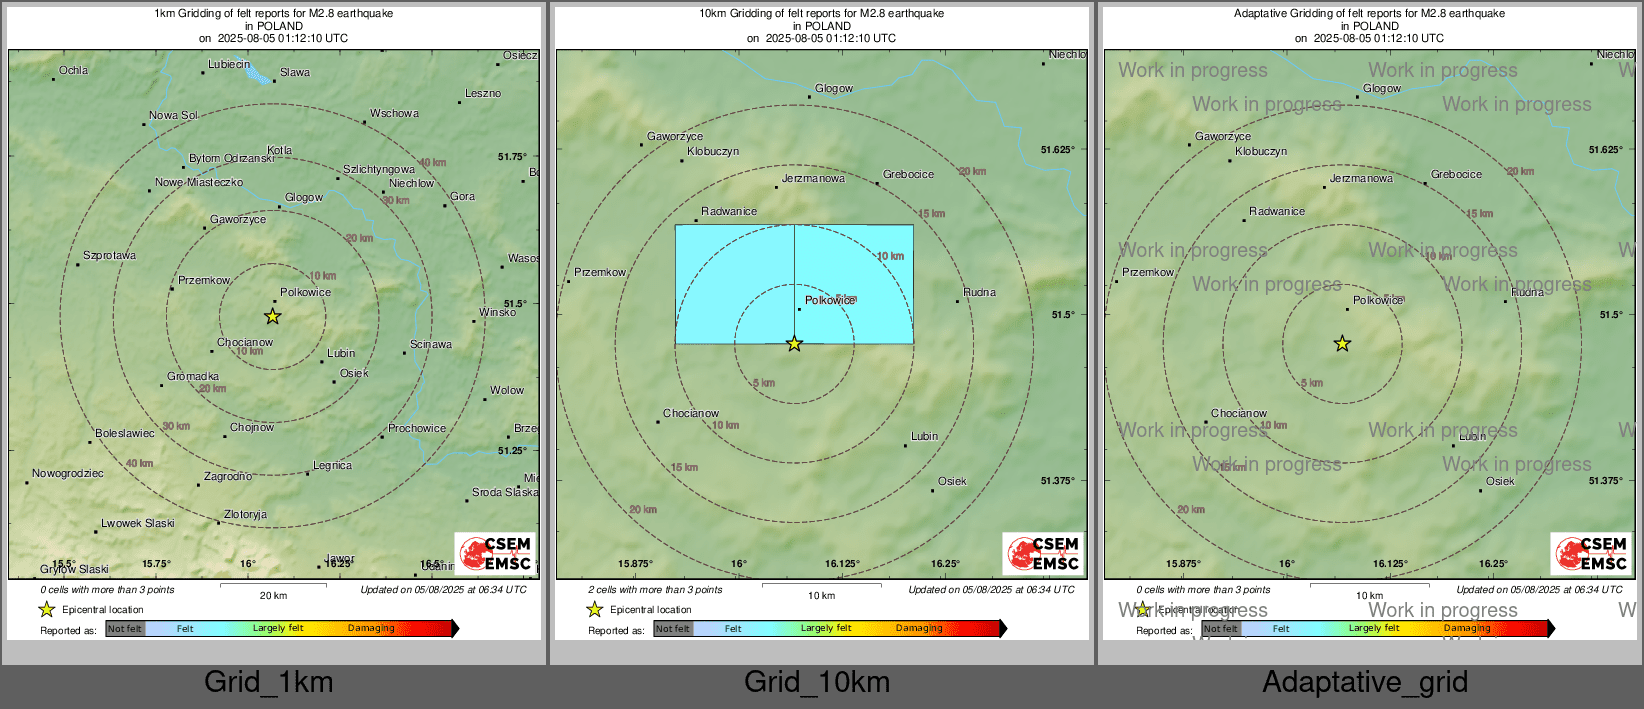Click the epicenter star on the 1km map
The image size is (1644, 709).
pos(272,316)
